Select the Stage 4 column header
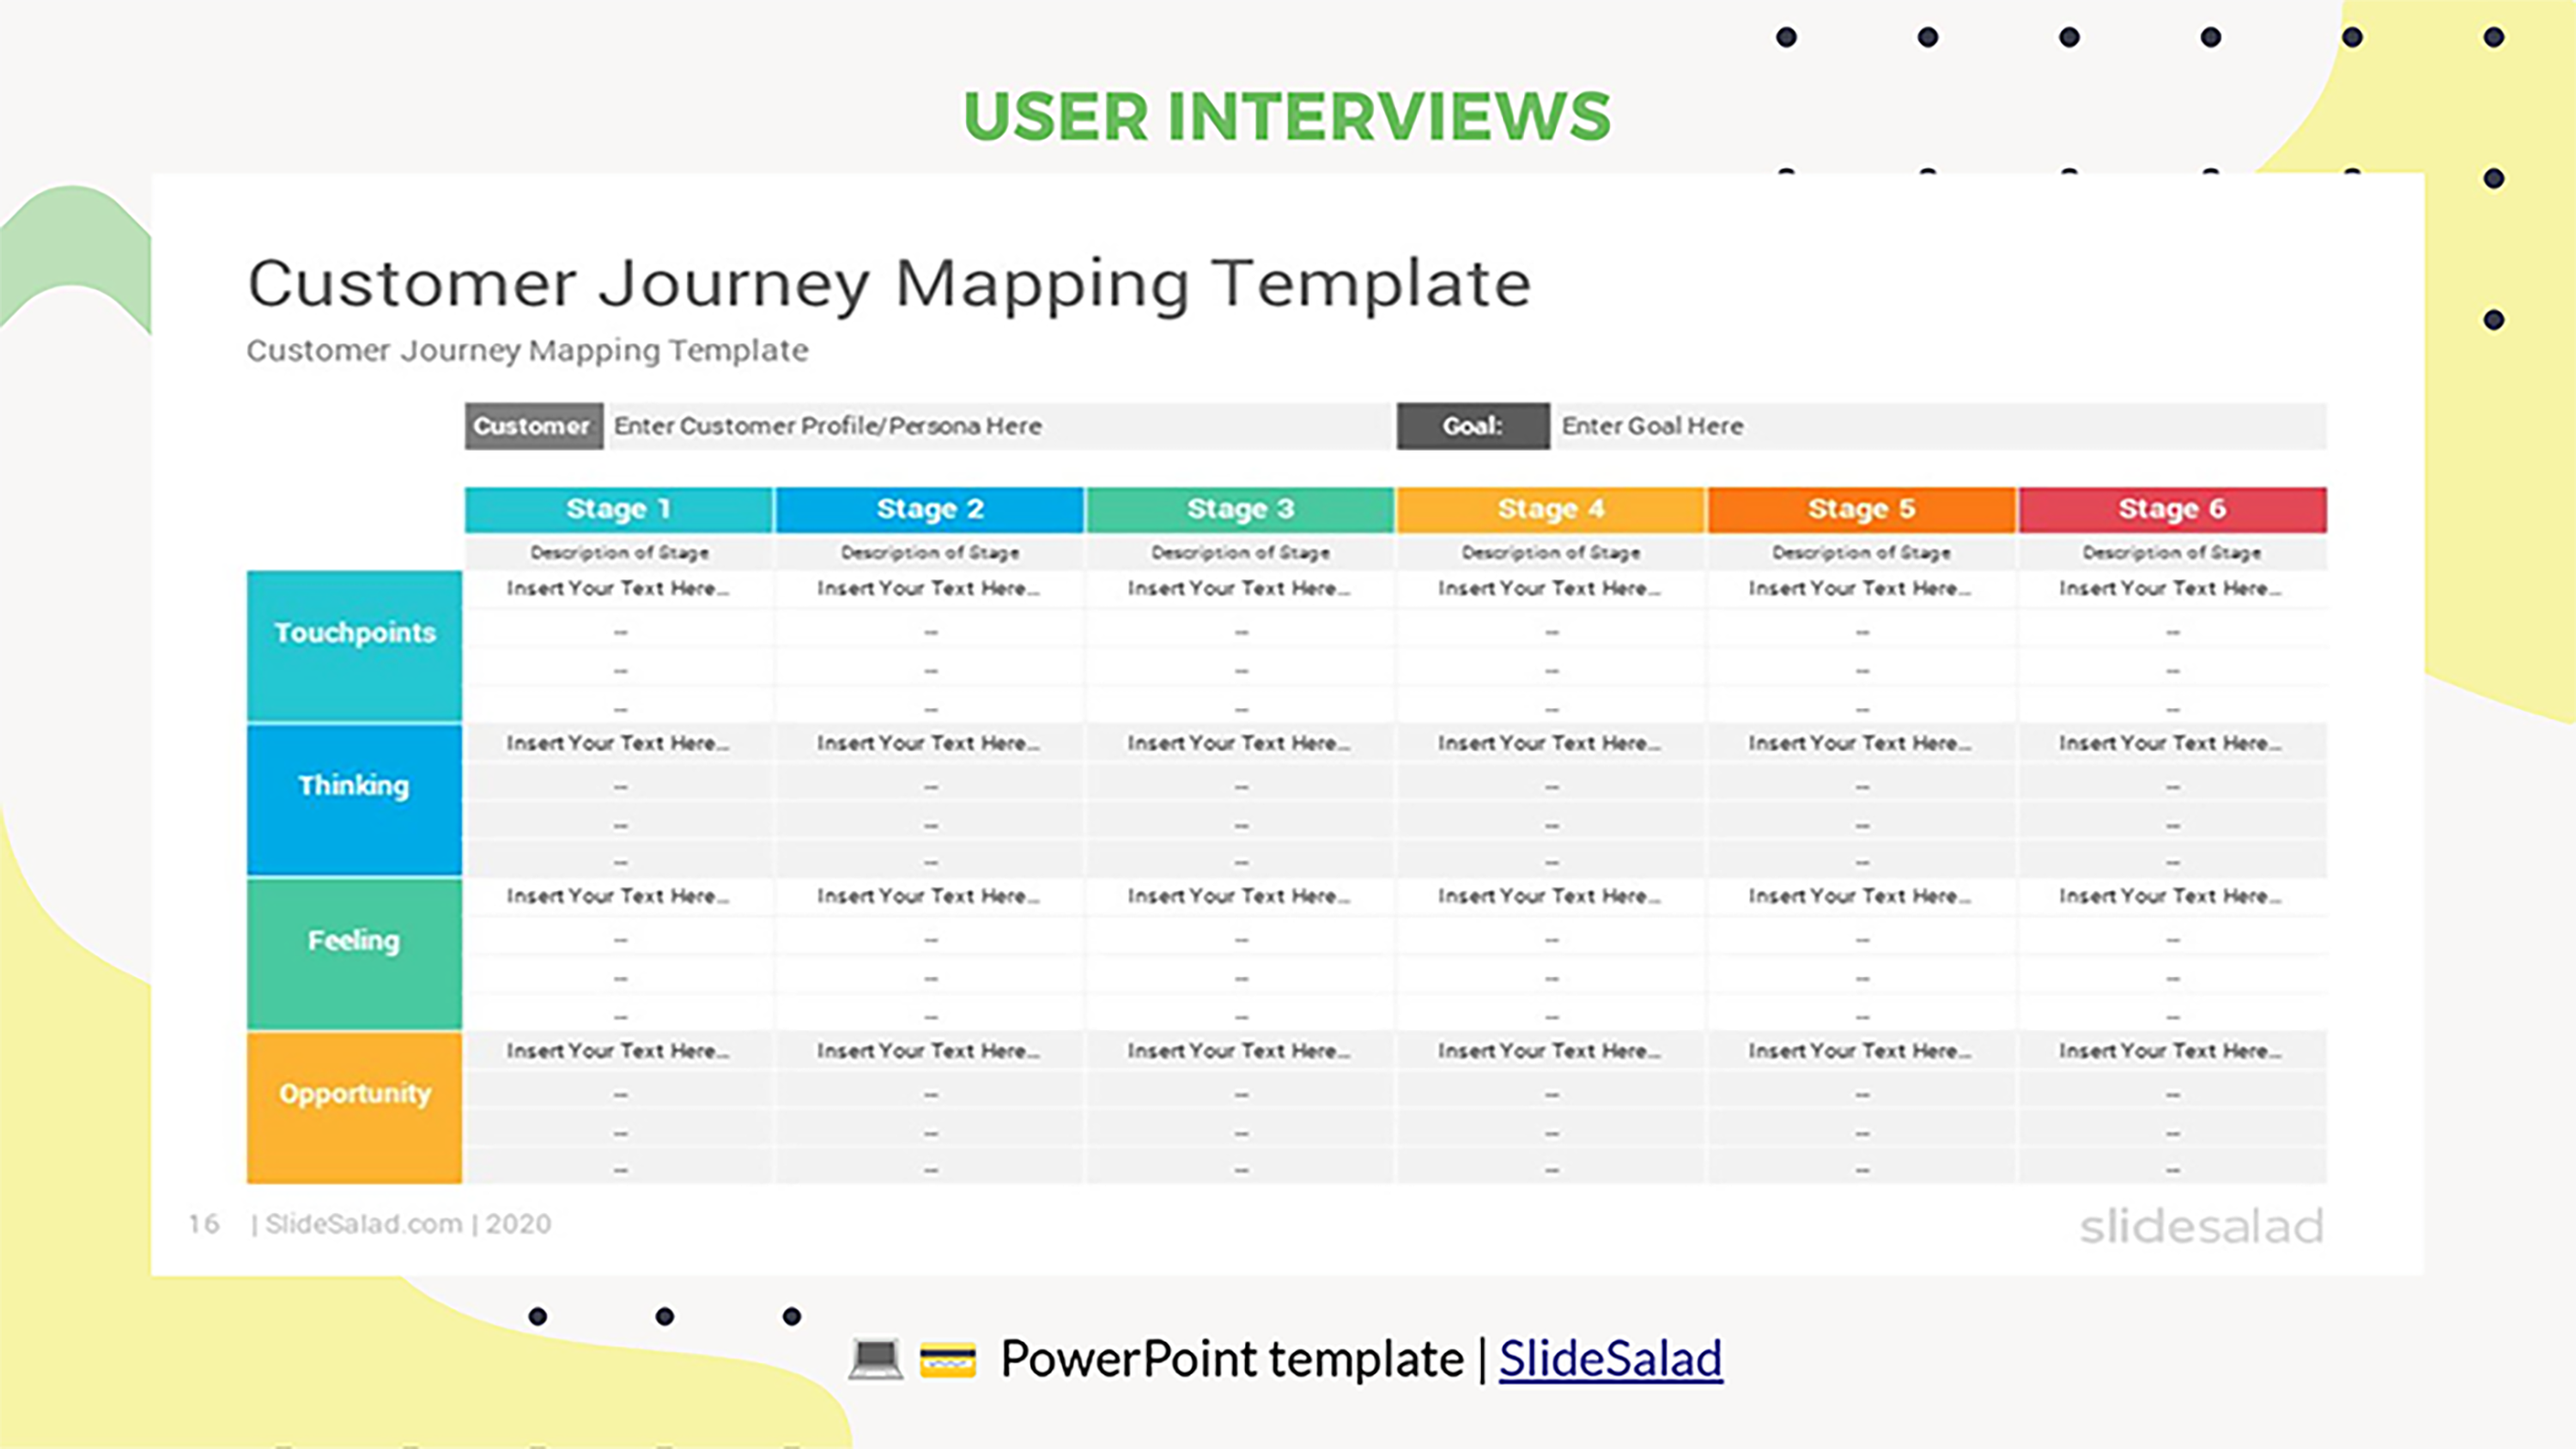This screenshot has height=1449, width=2576. [1551, 509]
